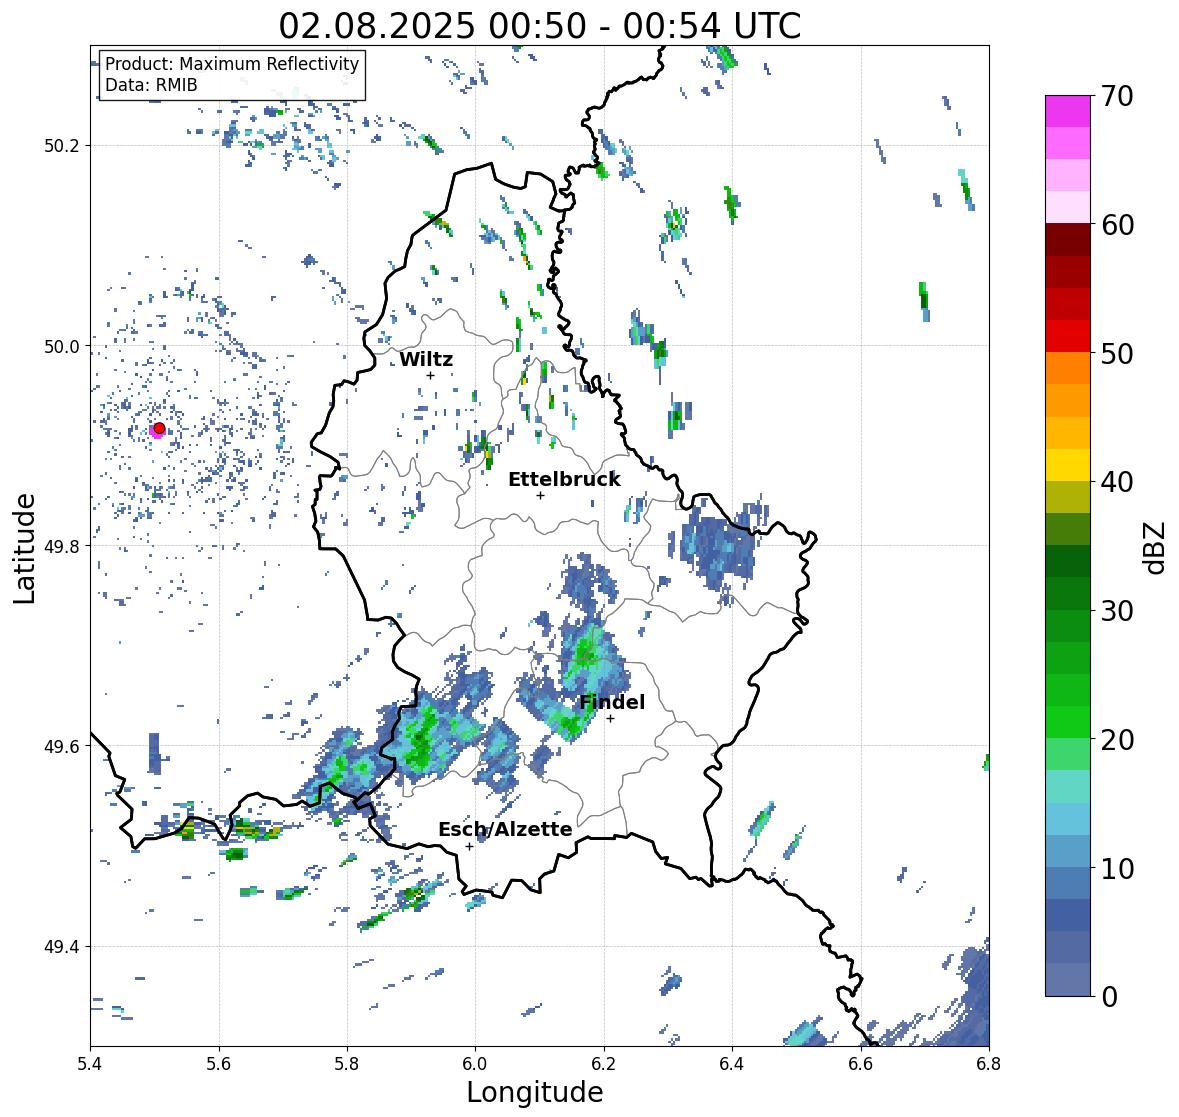Click the colorbar tick label 30

point(1117,611)
